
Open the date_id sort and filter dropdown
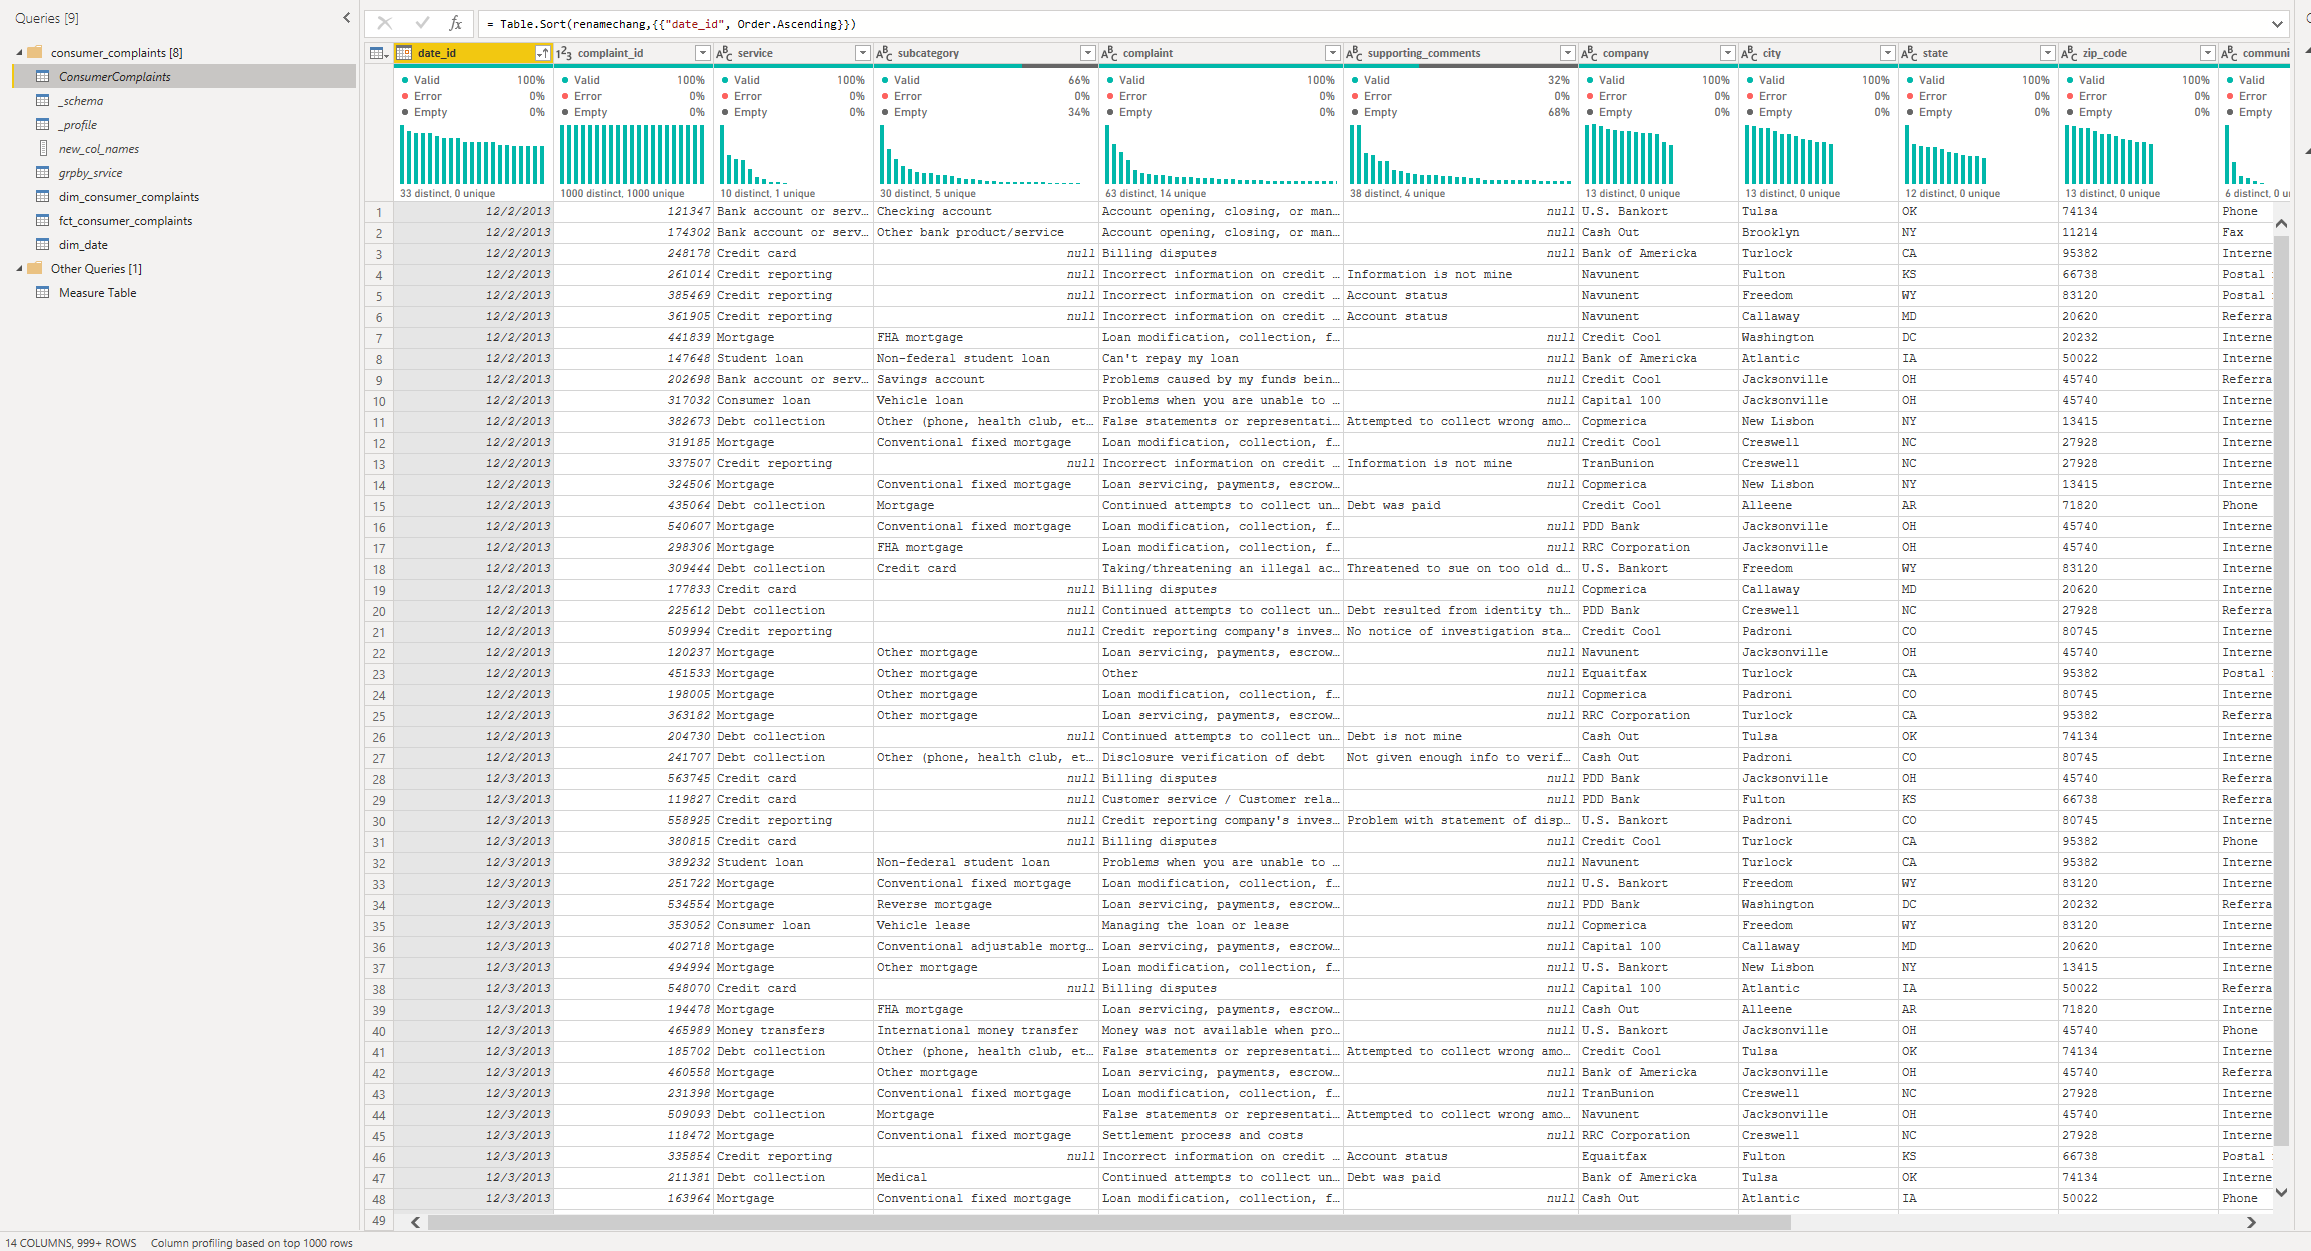point(542,53)
